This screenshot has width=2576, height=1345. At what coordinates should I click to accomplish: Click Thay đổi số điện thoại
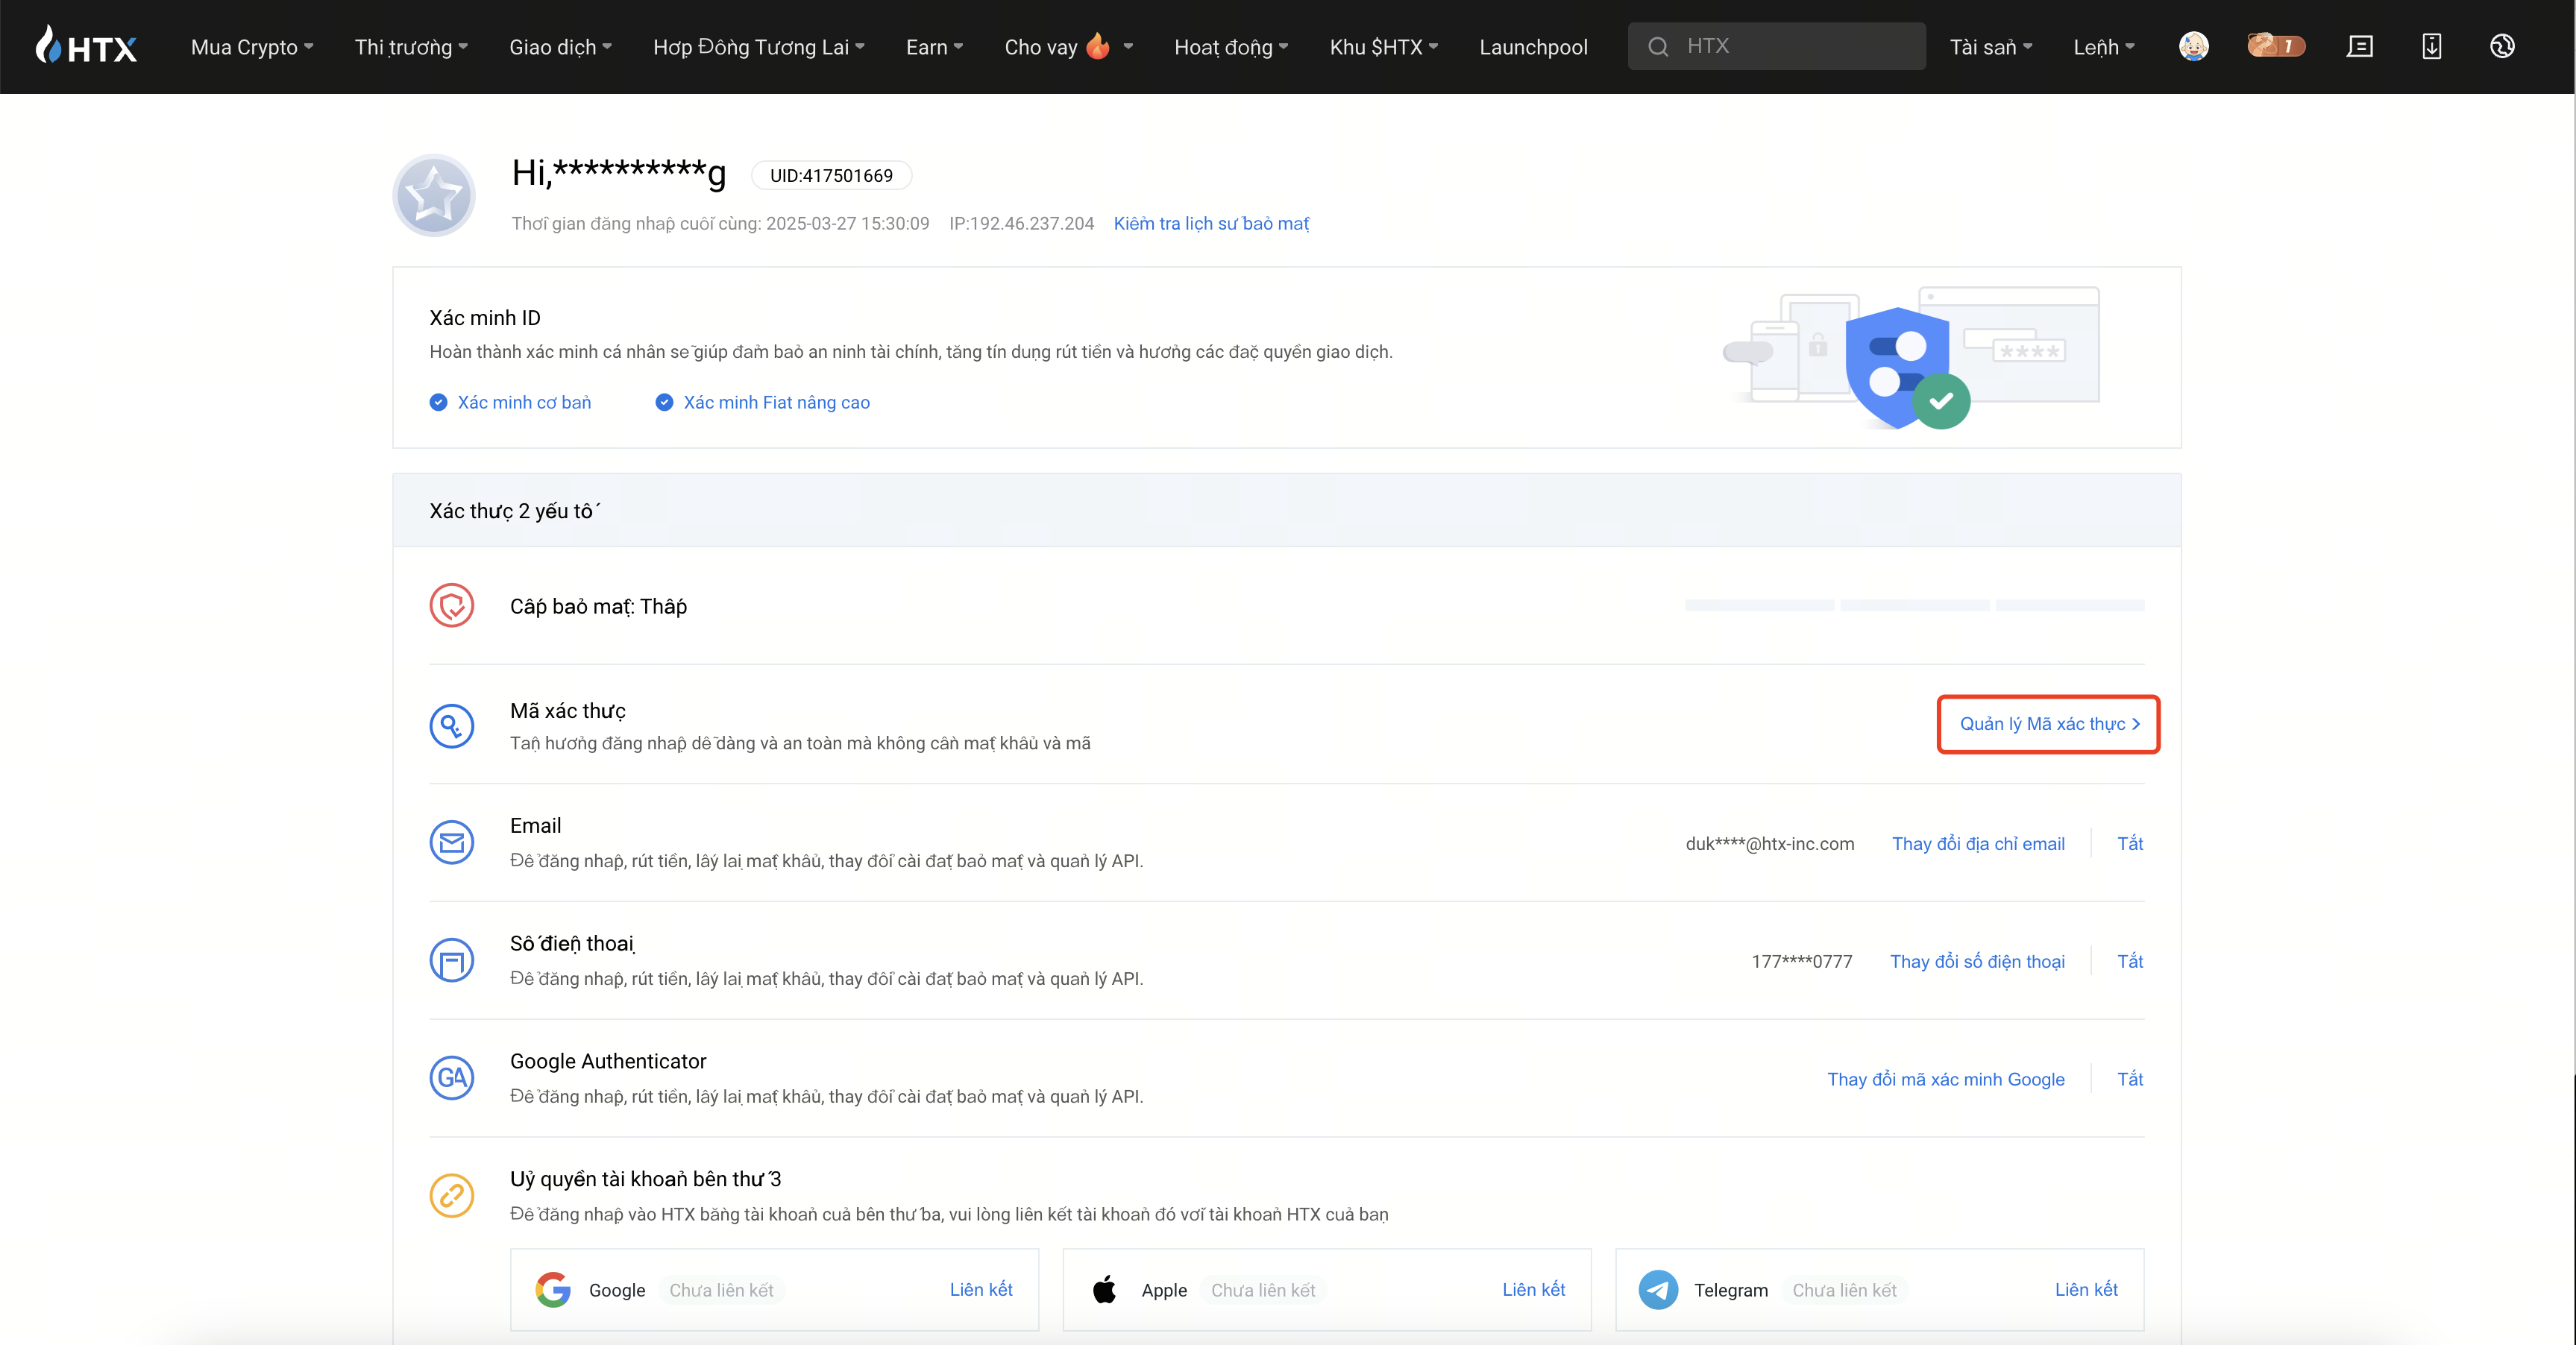point(1976,961)
